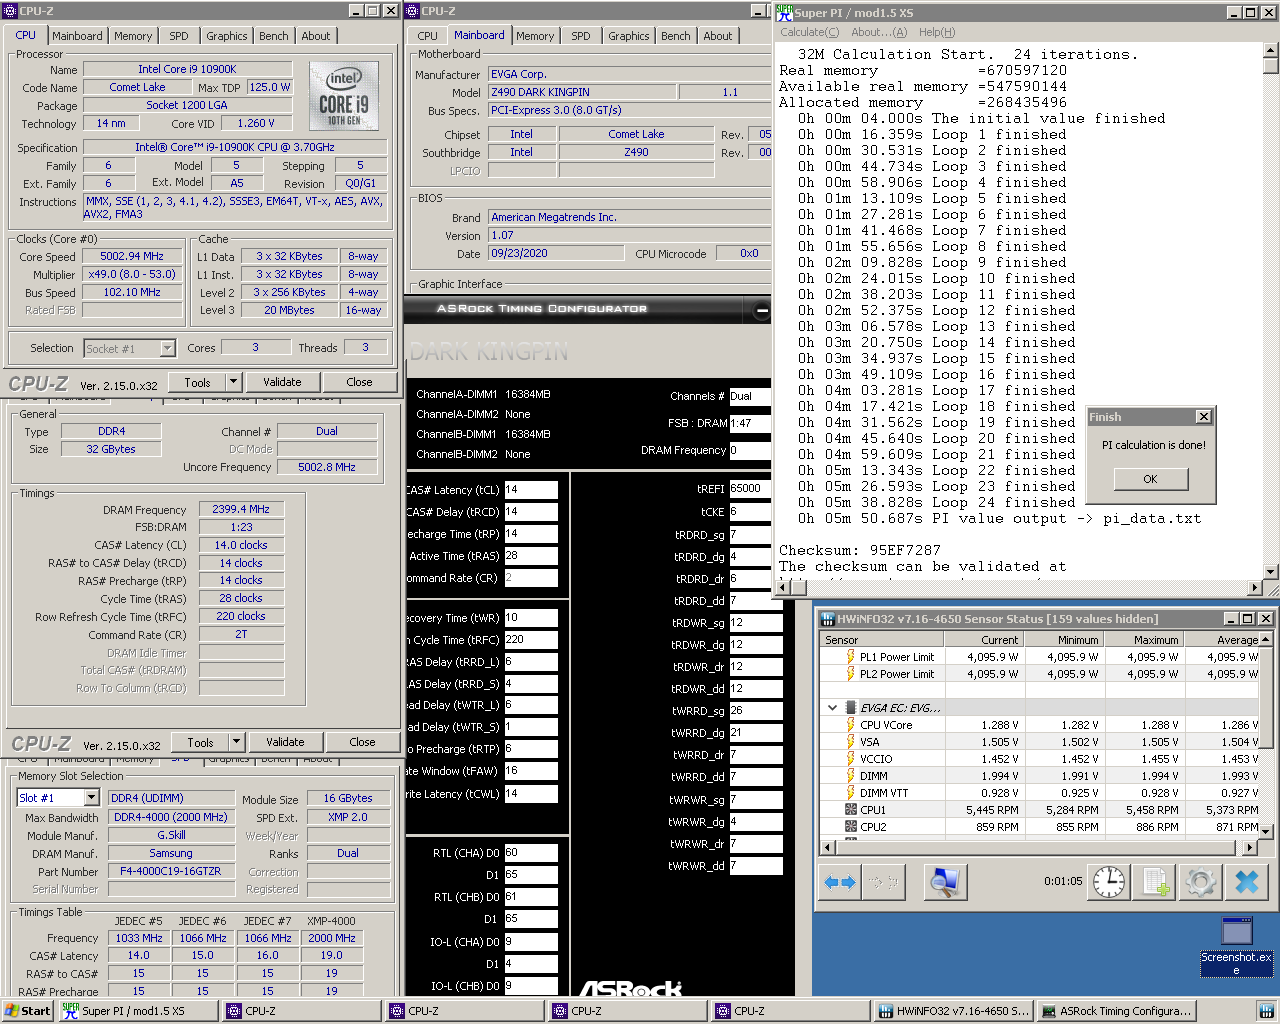
Task: Click Super PI horizontal scrollbar right arrow
Action: pos(1256,588)
